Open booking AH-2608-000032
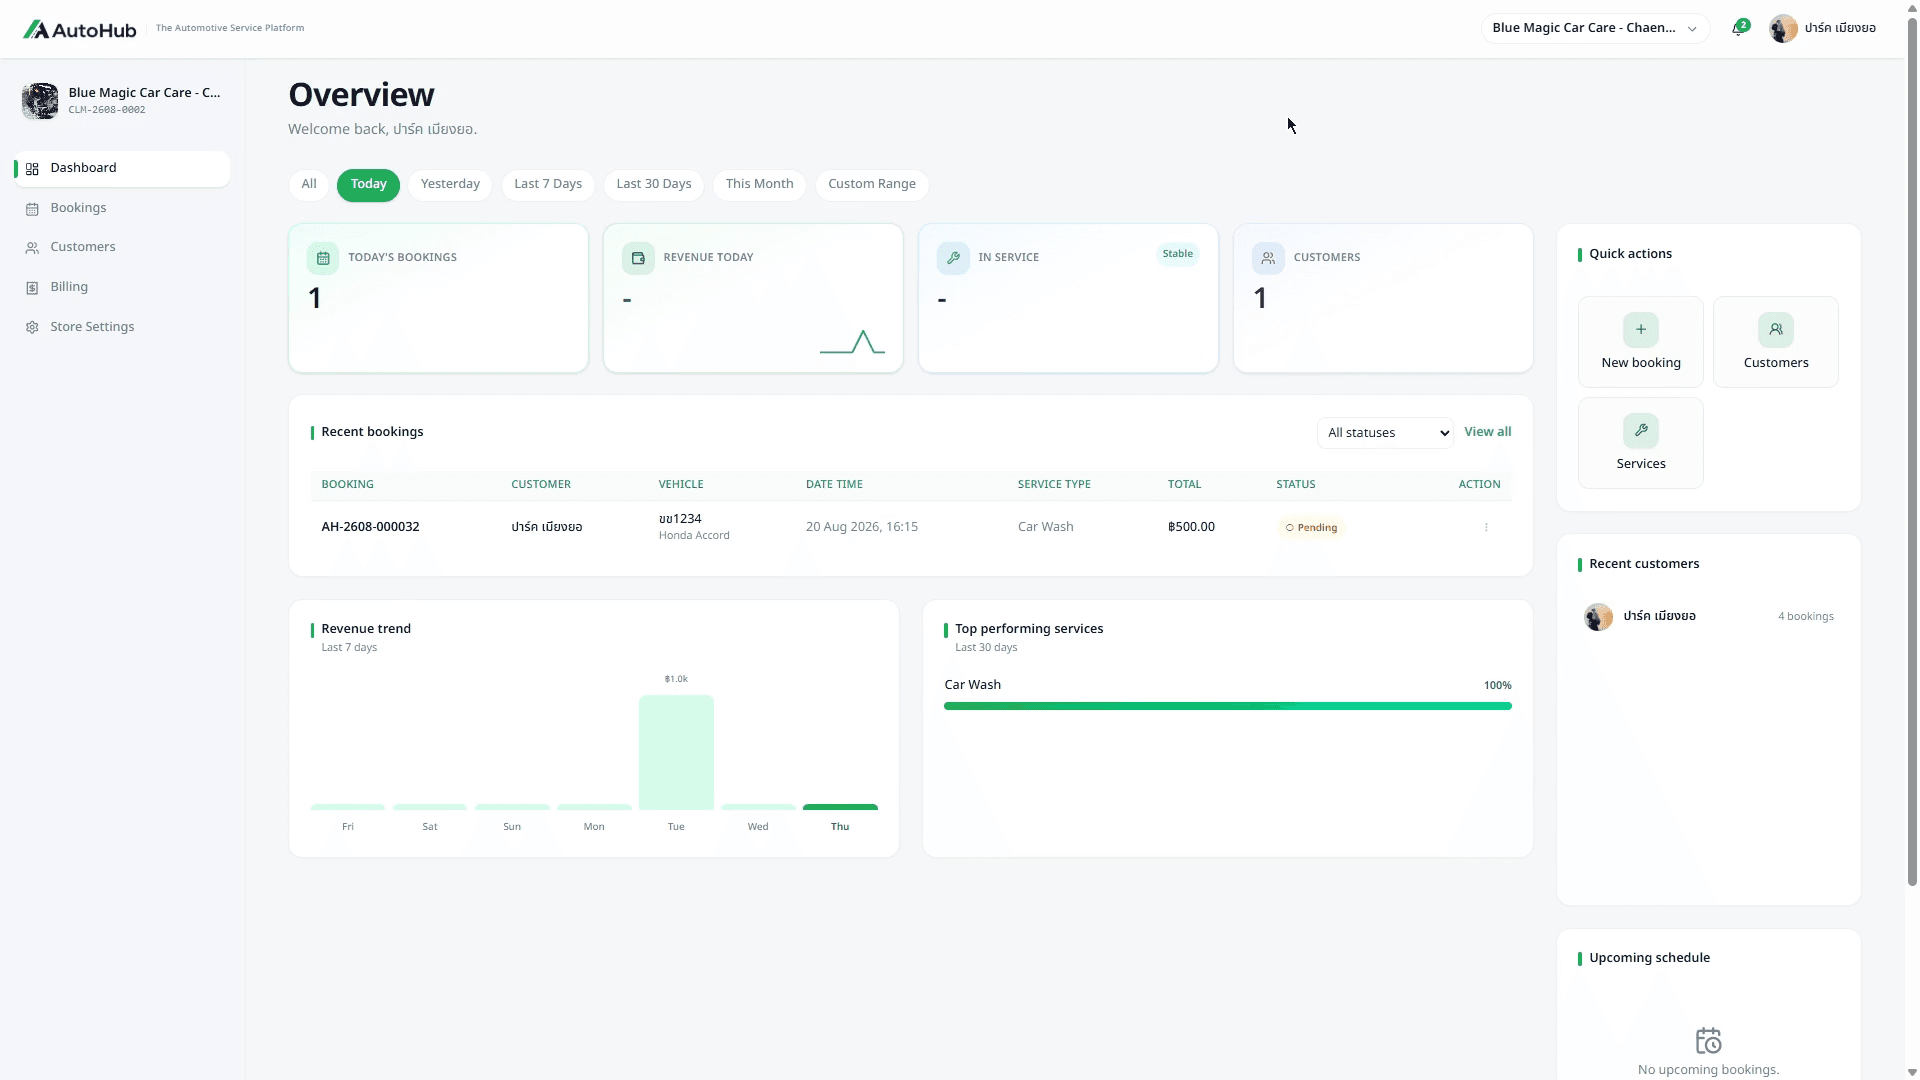This screenshot has width=1920, height=1080. tap(370, 527)
